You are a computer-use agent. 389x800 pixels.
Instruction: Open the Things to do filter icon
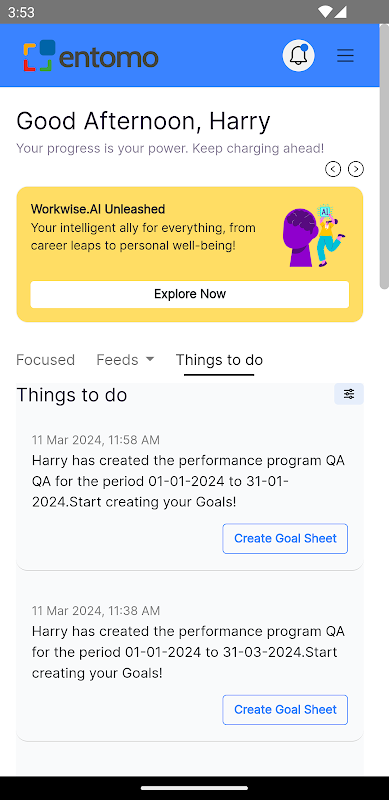click(x=349, y=394)
